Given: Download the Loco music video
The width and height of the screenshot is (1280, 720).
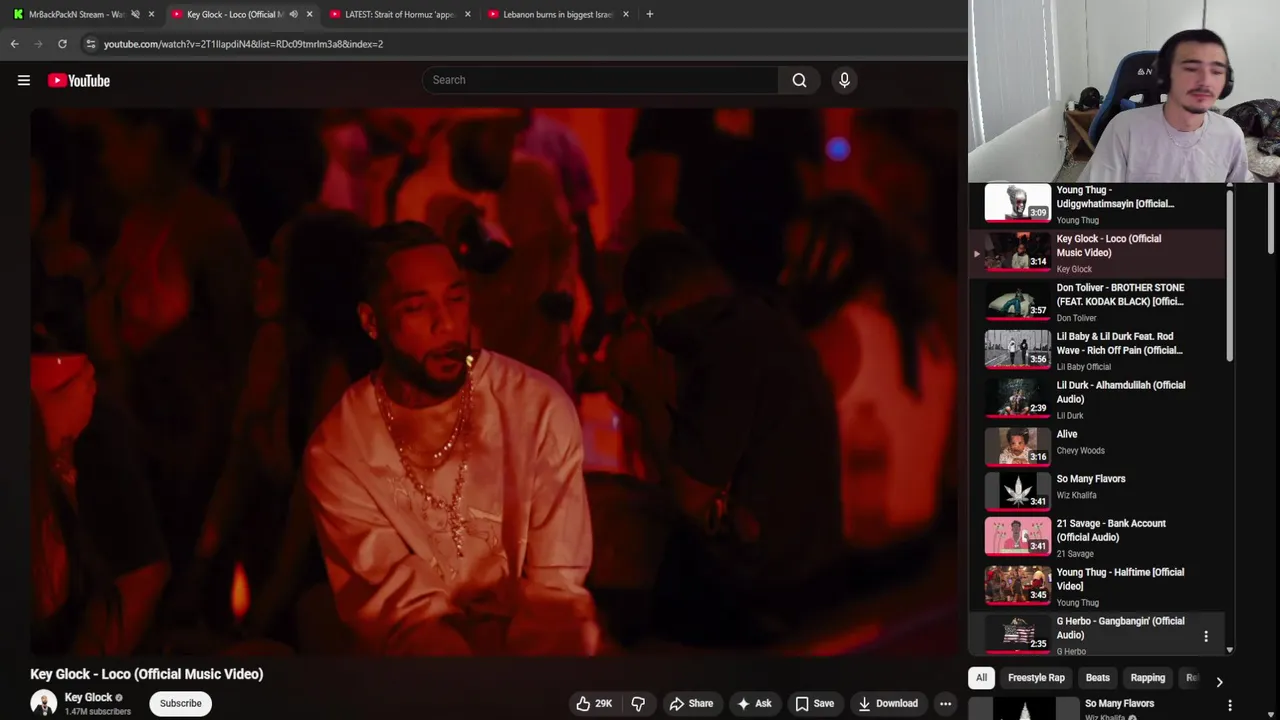Looking at the screenshot, I should tap(887, 703).
